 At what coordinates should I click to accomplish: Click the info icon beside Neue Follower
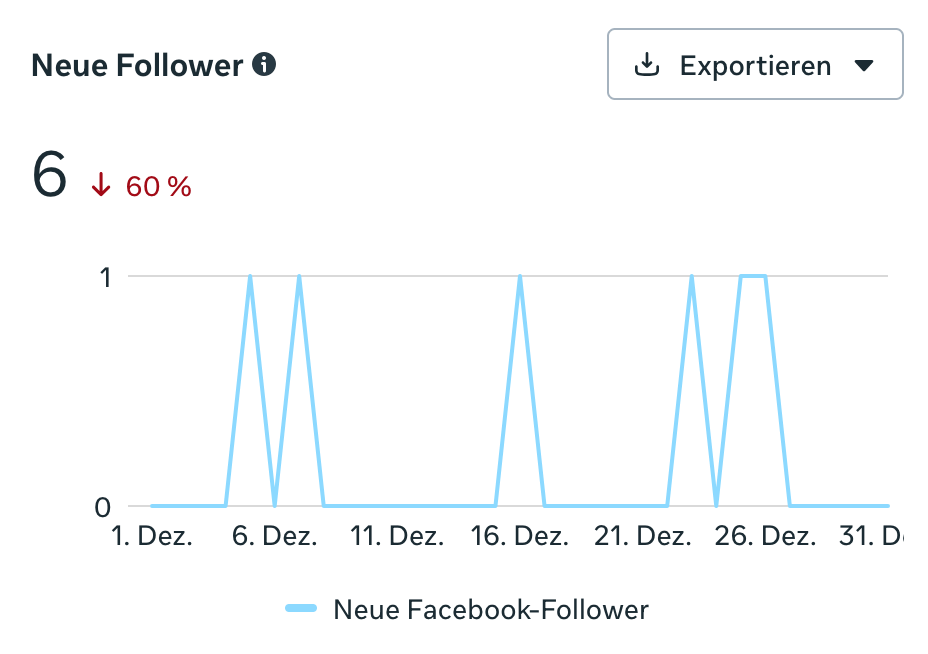click(265, 65)
